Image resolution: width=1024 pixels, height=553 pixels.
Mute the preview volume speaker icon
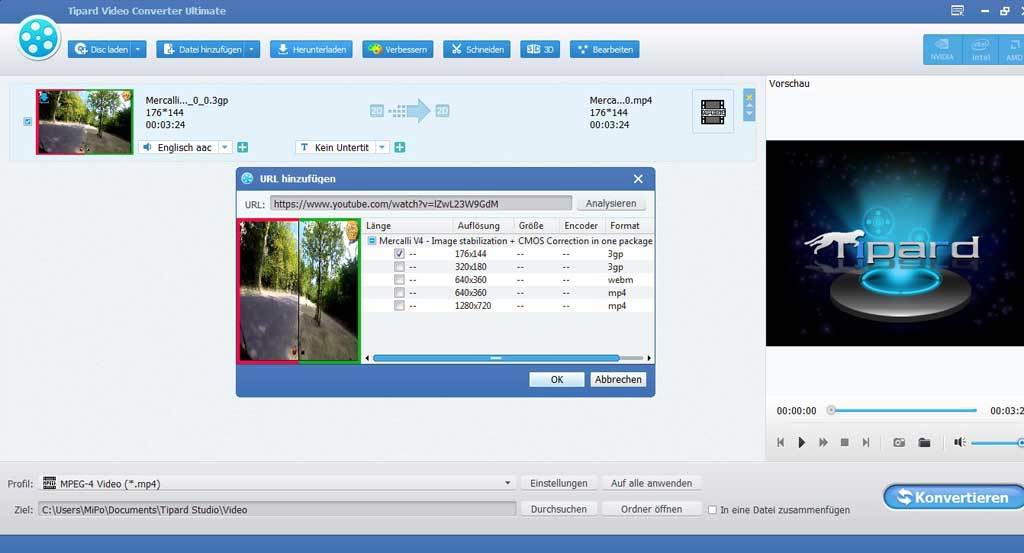pos(959,443)
